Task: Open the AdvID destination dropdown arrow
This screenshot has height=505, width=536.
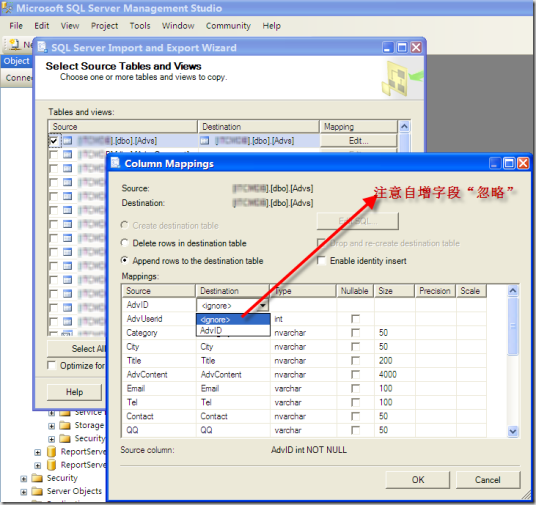Action: pyautogui.click(x=263, y=305)
